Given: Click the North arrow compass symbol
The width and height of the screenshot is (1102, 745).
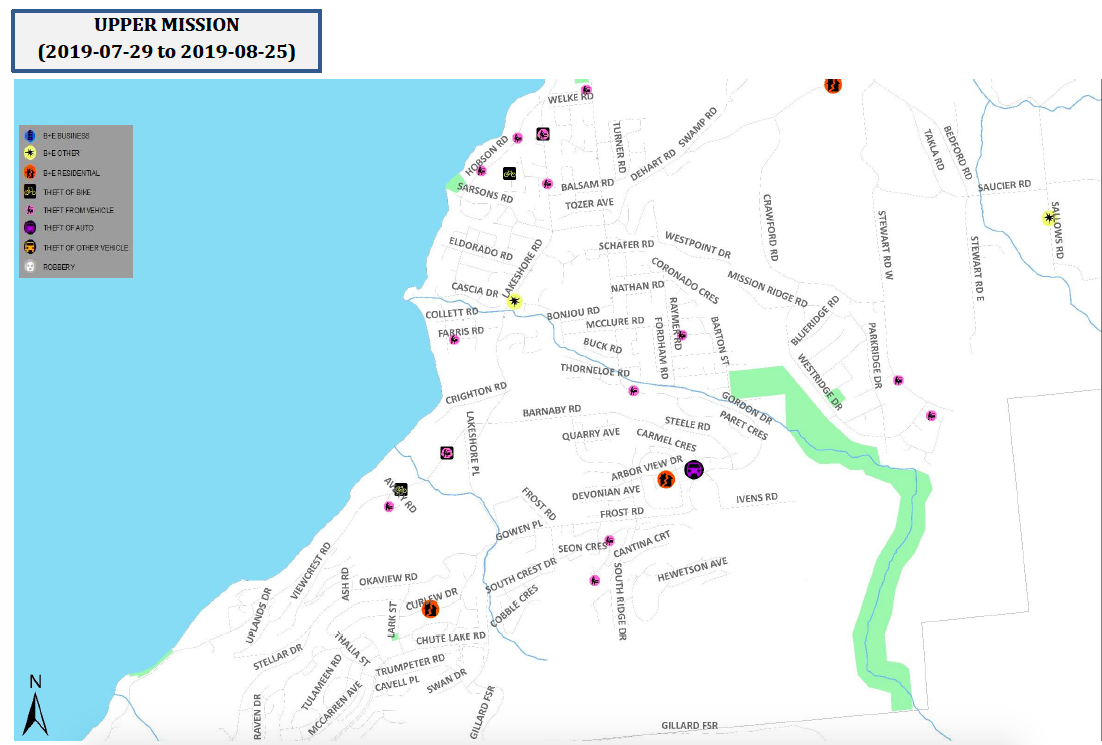Looking at the screenshot, I should click(x=35, y=706).
